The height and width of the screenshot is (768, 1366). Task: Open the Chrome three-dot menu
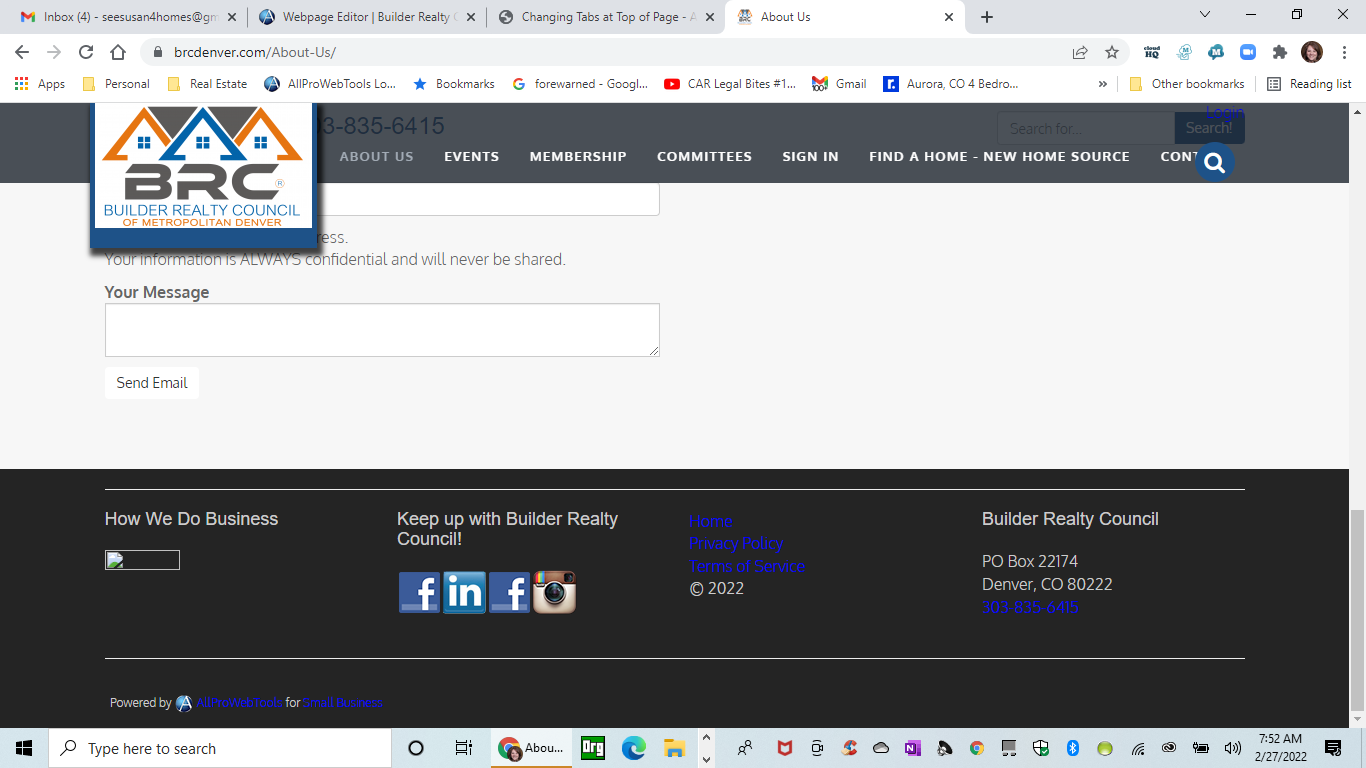click(1343, 52)
